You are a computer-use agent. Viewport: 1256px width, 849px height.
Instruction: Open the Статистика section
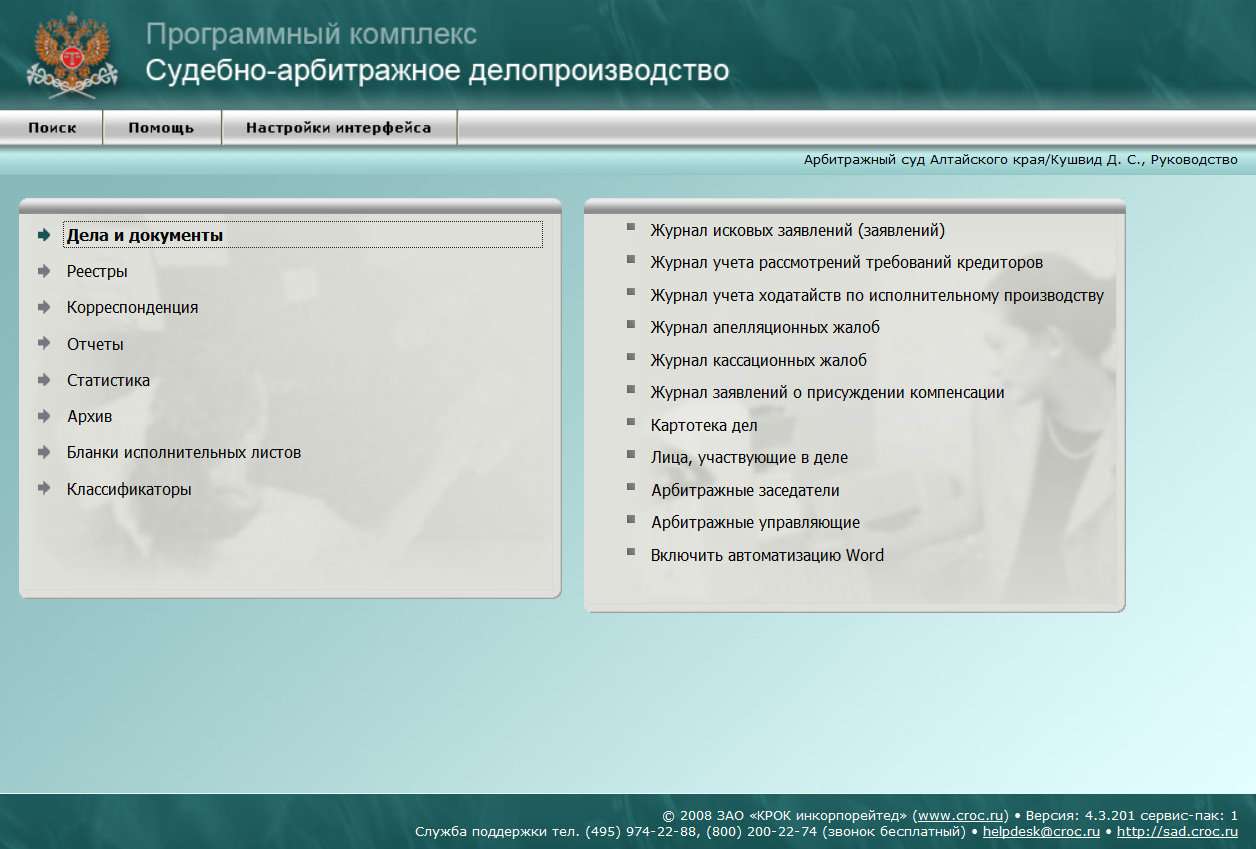tap(108, 380)
